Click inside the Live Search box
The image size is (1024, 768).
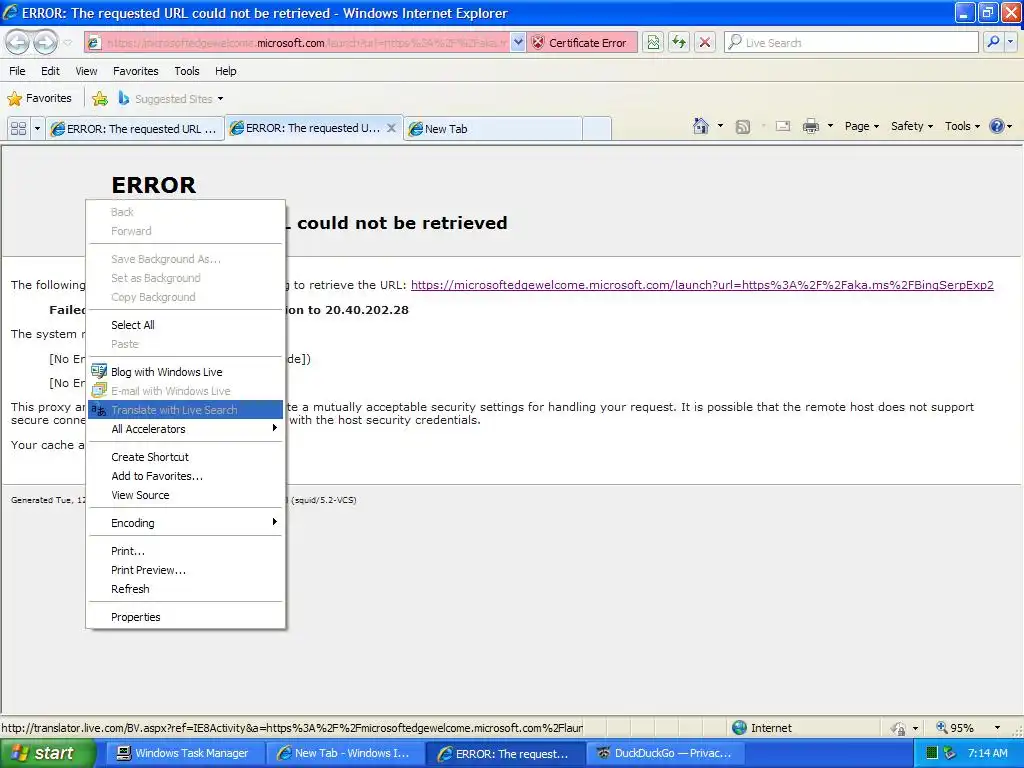pyautogui.click(x=852, y=42)
